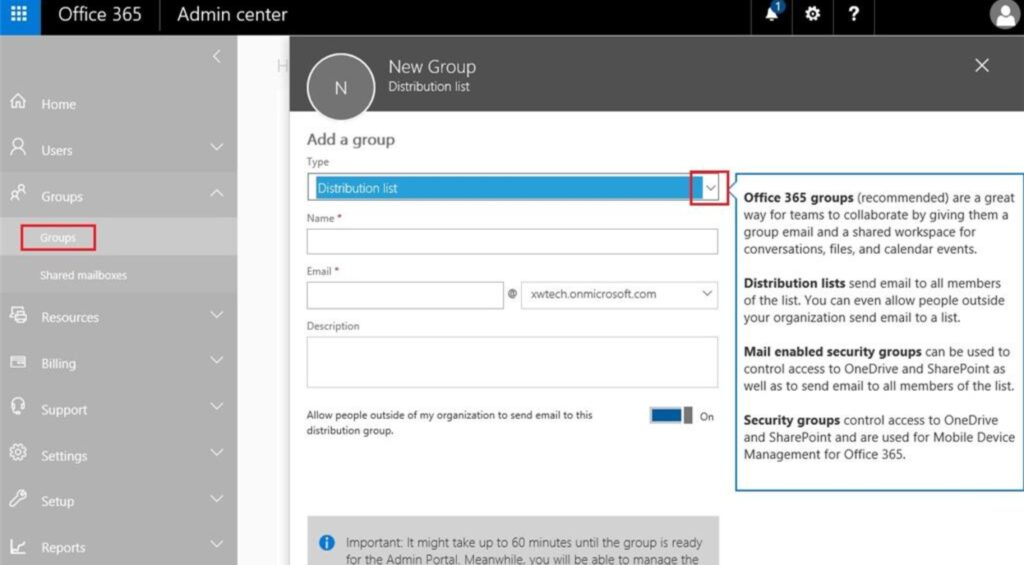Expand the Billing menu chevron
Screen dimensions: 1024x565
pos(217,361)
